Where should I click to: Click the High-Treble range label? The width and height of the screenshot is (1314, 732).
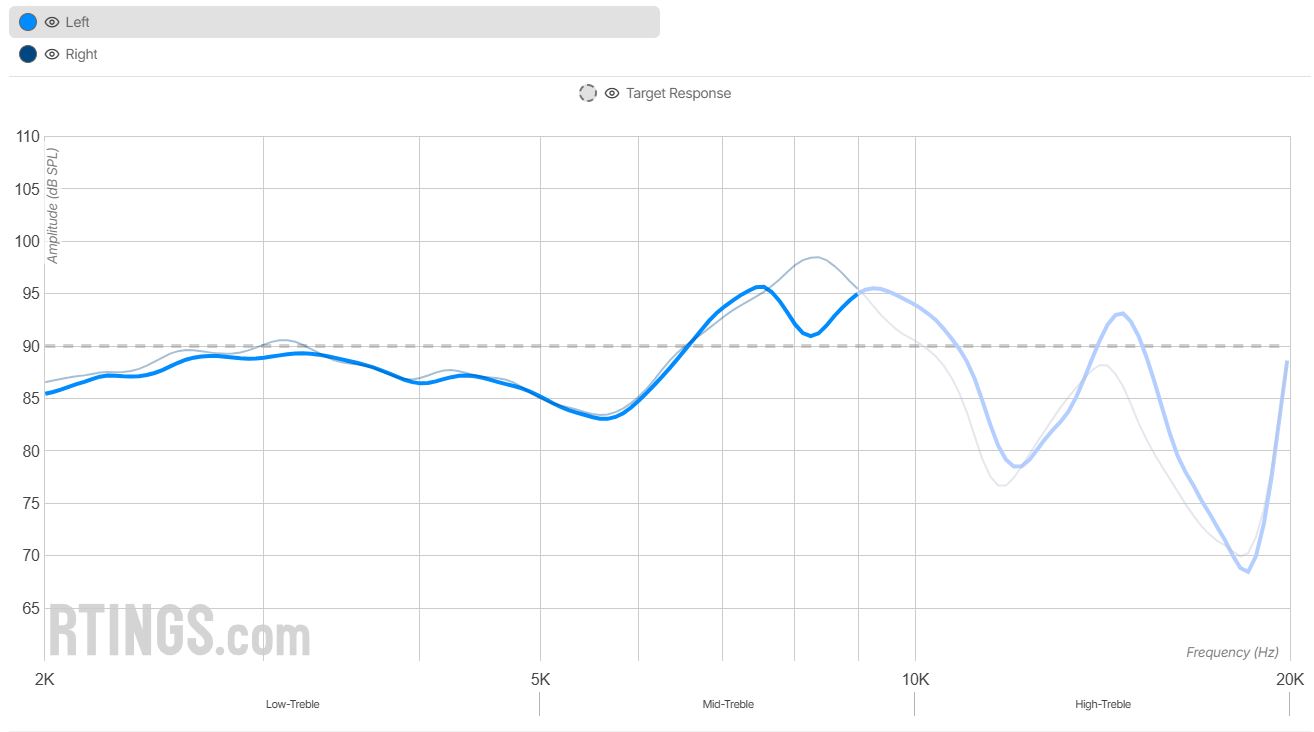click(1102, 704)
